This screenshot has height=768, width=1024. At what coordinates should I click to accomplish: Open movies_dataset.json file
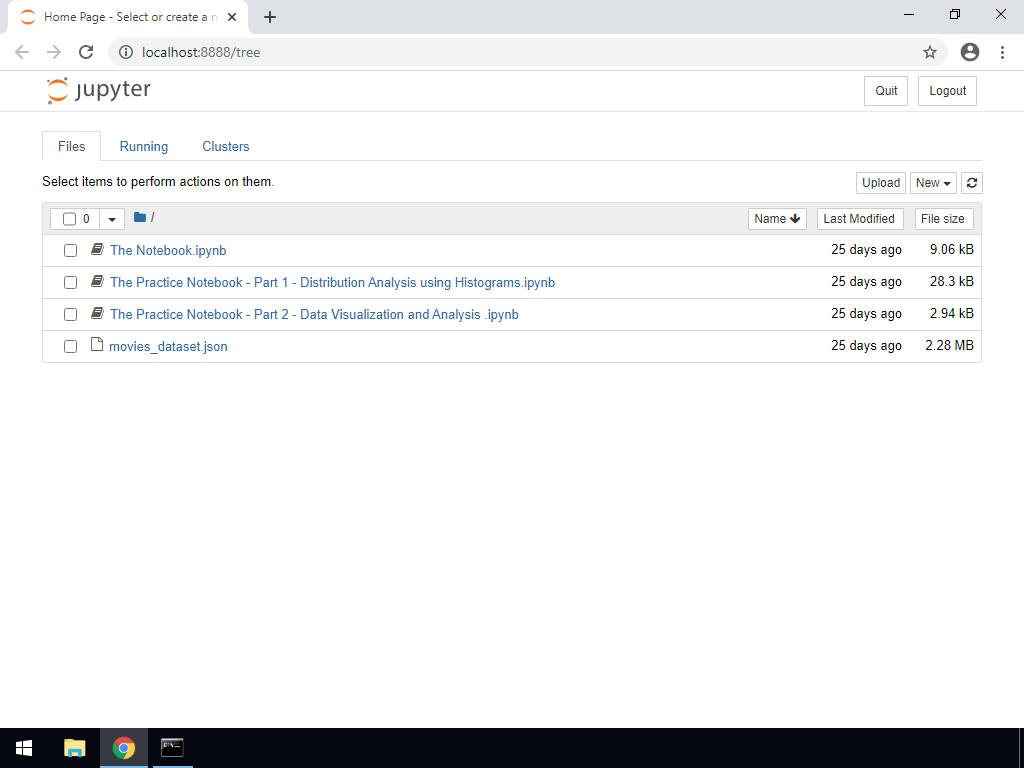tap(168, 346)
